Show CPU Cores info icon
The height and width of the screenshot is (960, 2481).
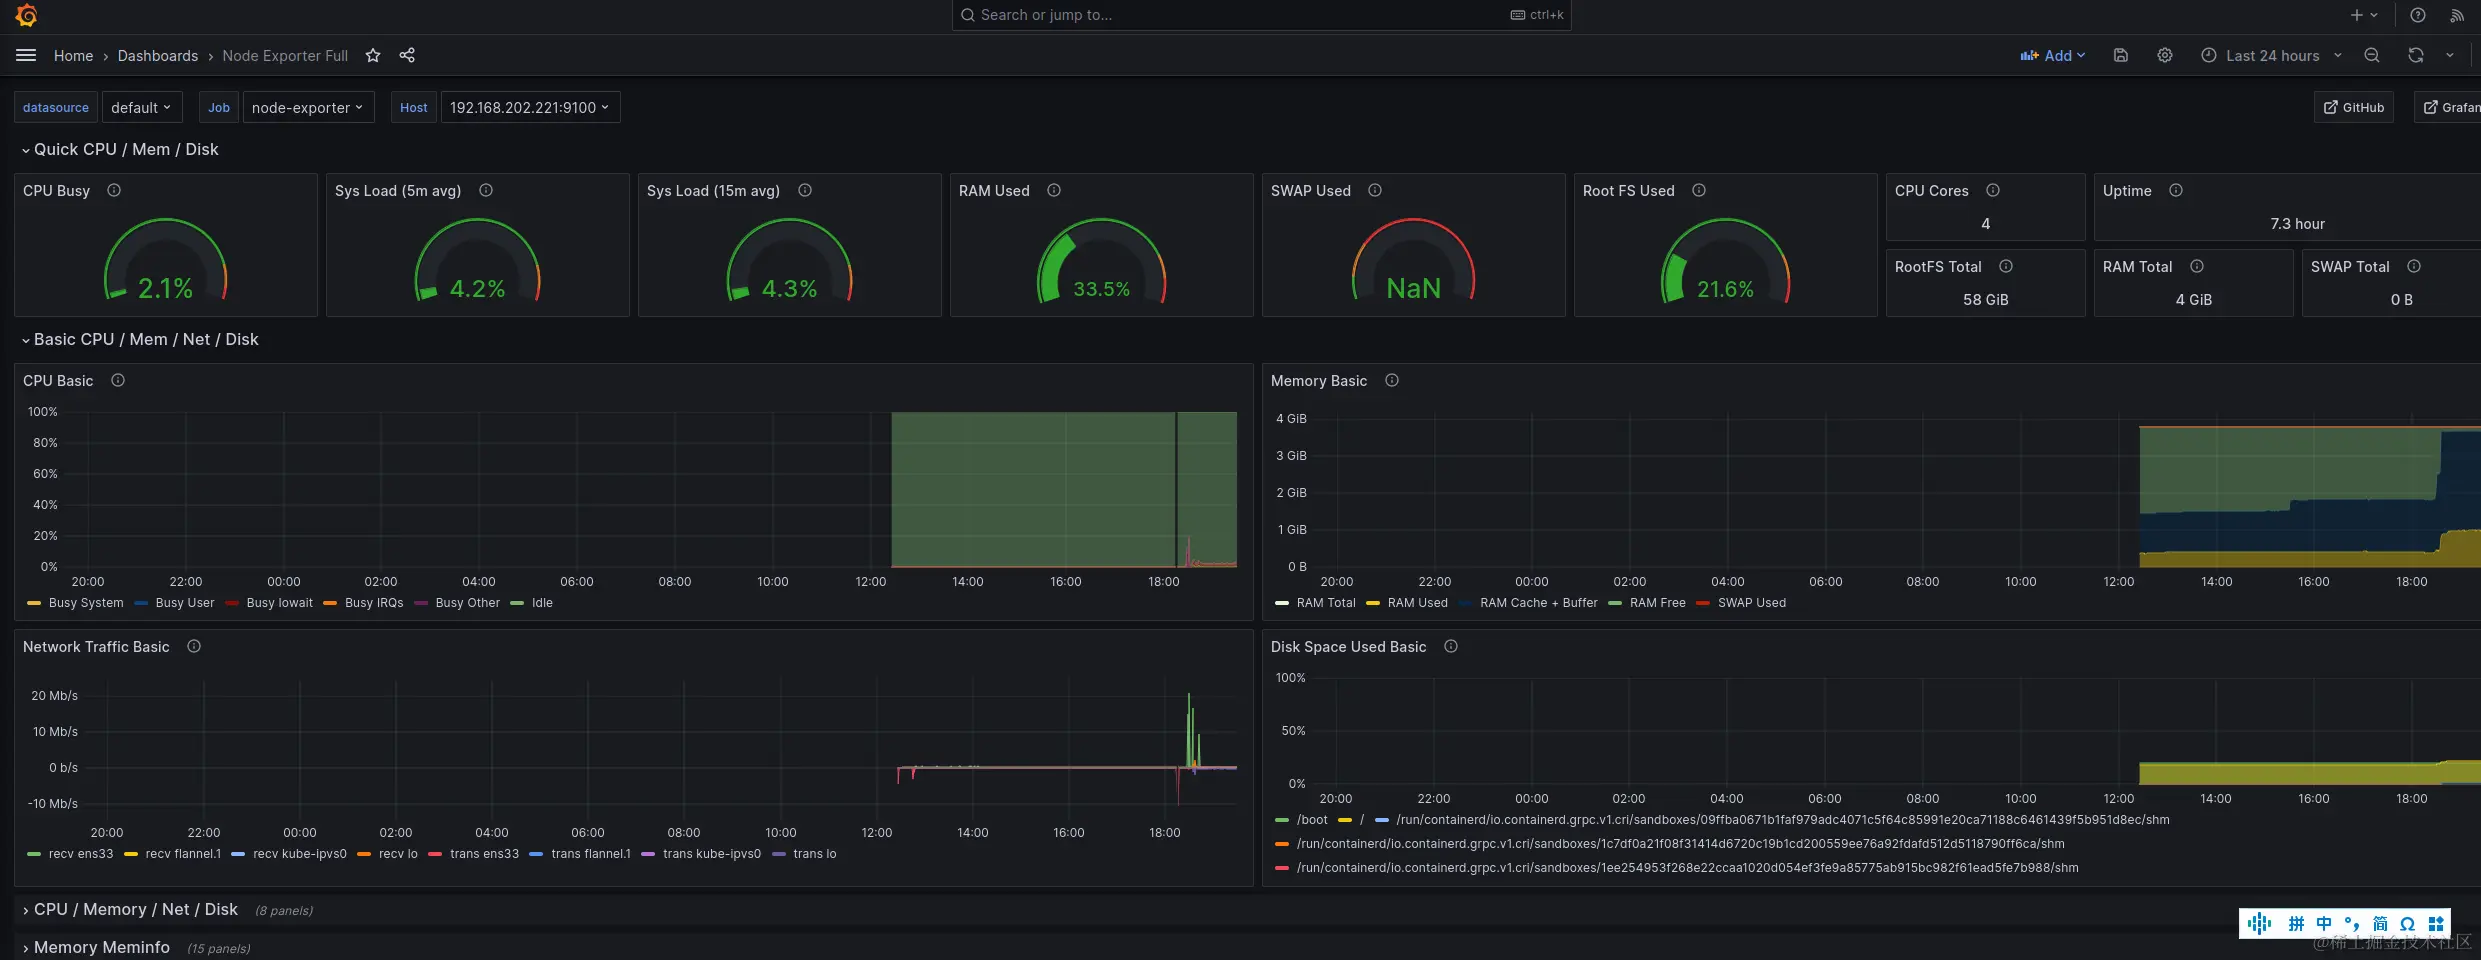[1993, 190]
